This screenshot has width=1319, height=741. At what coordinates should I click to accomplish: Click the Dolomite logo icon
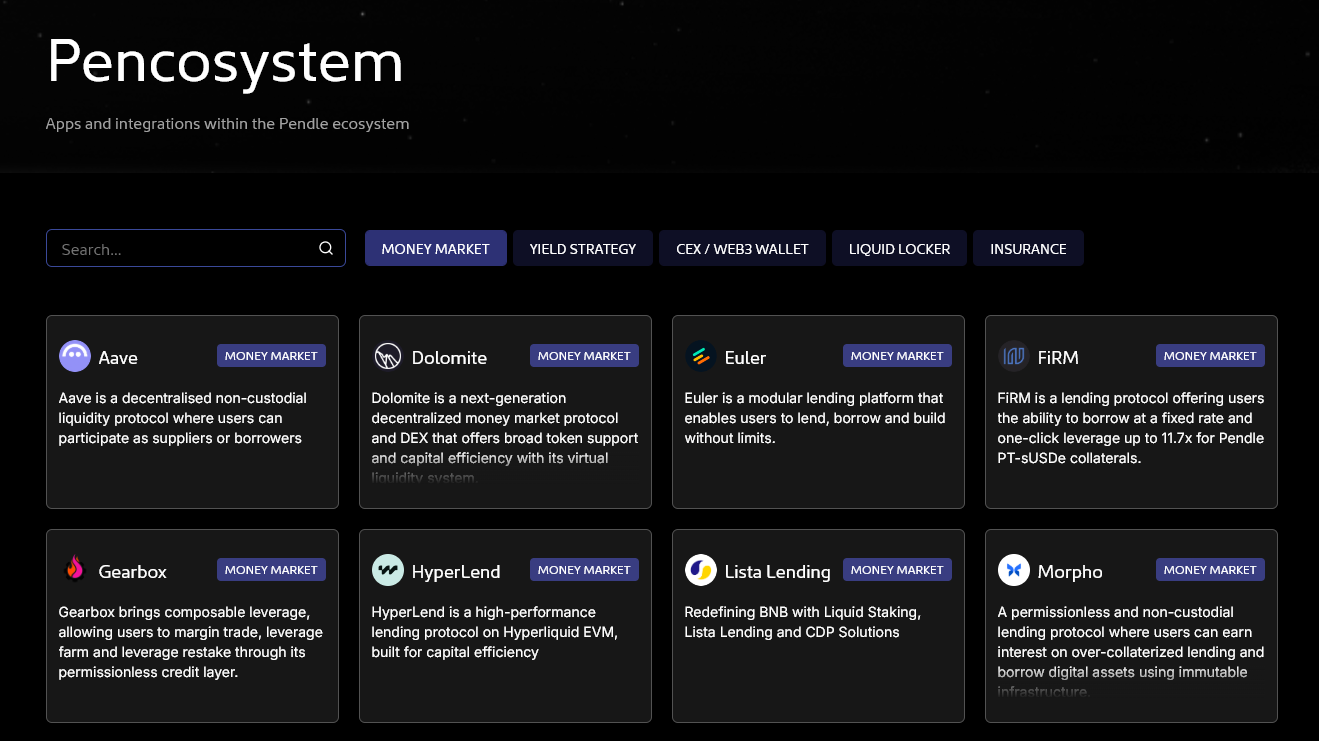tap(388, 356)
